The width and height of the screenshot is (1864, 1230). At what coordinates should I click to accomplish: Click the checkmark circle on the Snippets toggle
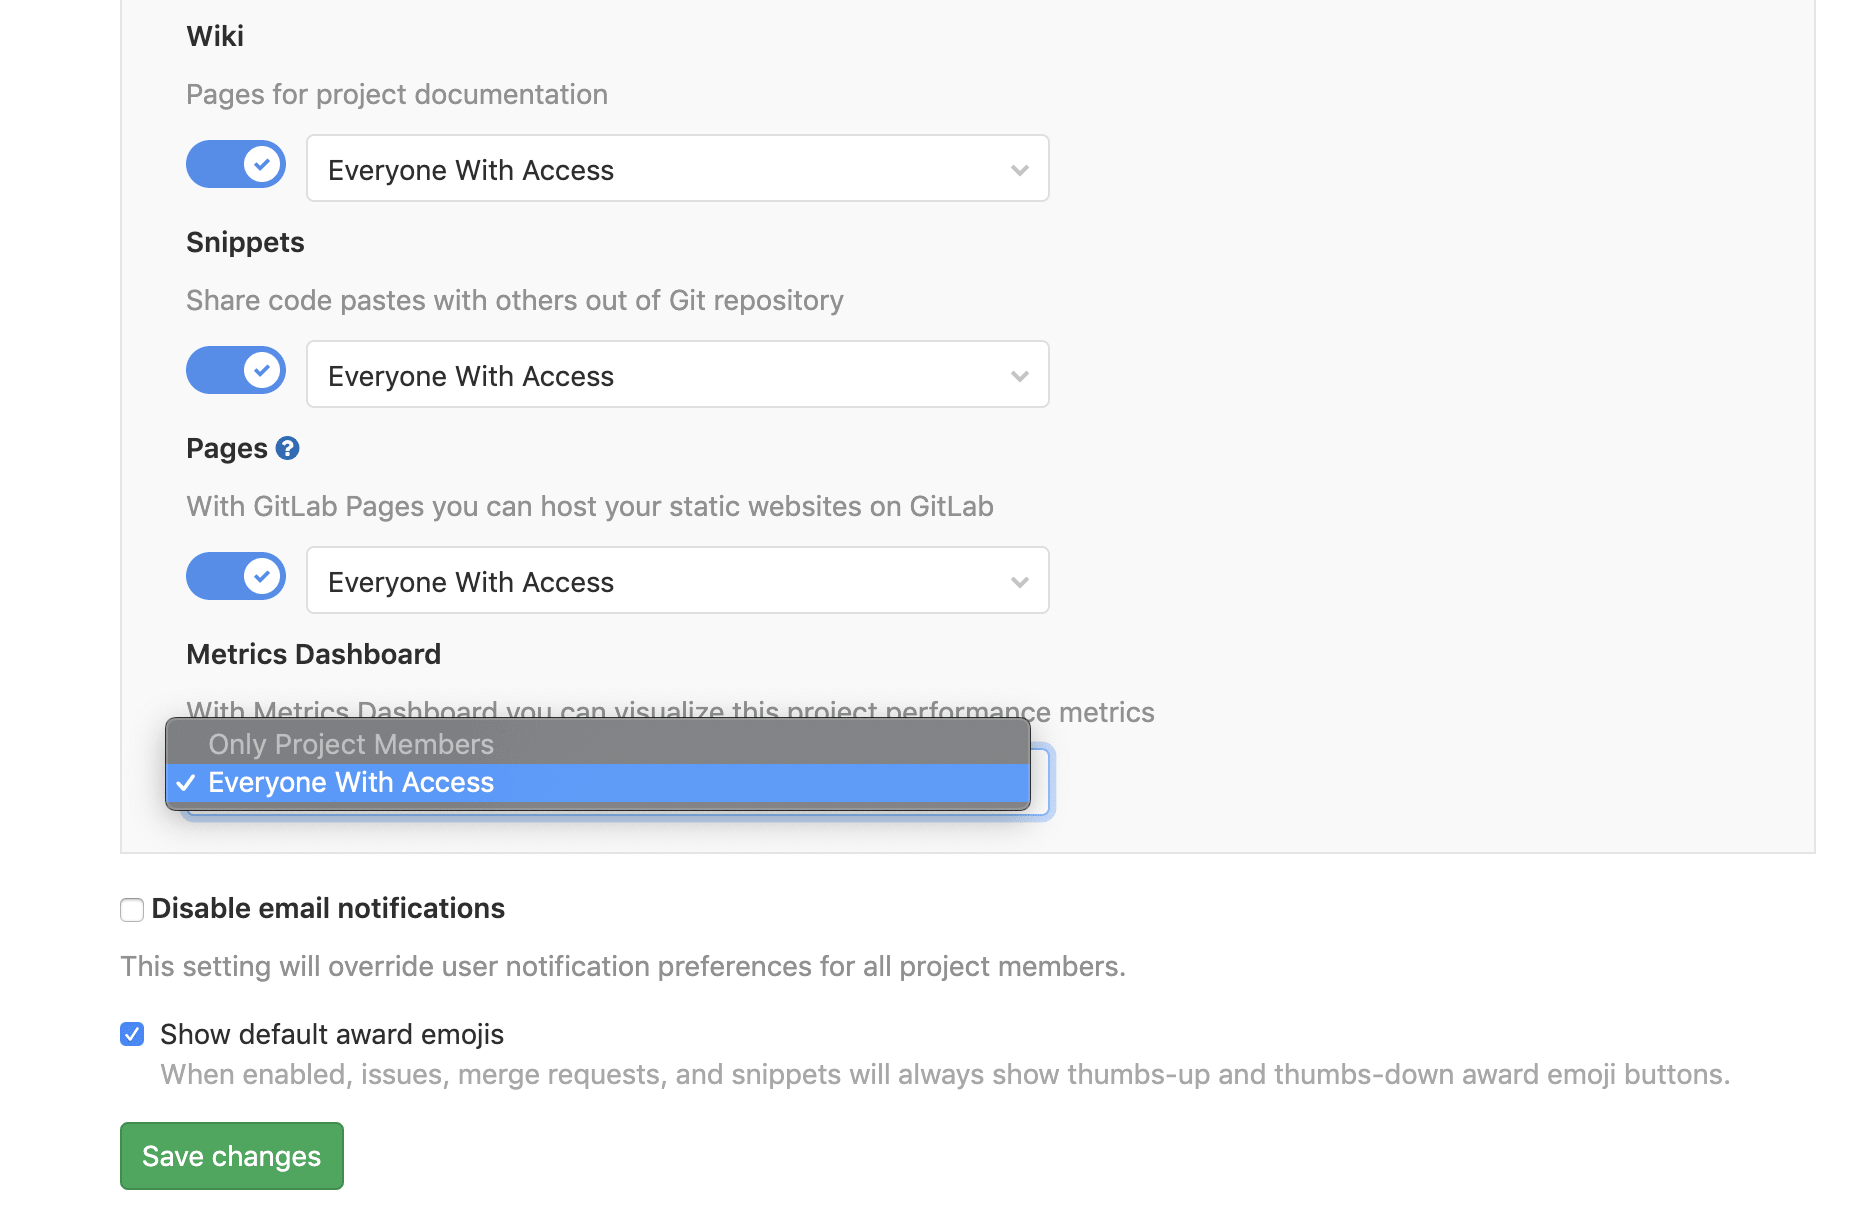(x=260, y=369)
